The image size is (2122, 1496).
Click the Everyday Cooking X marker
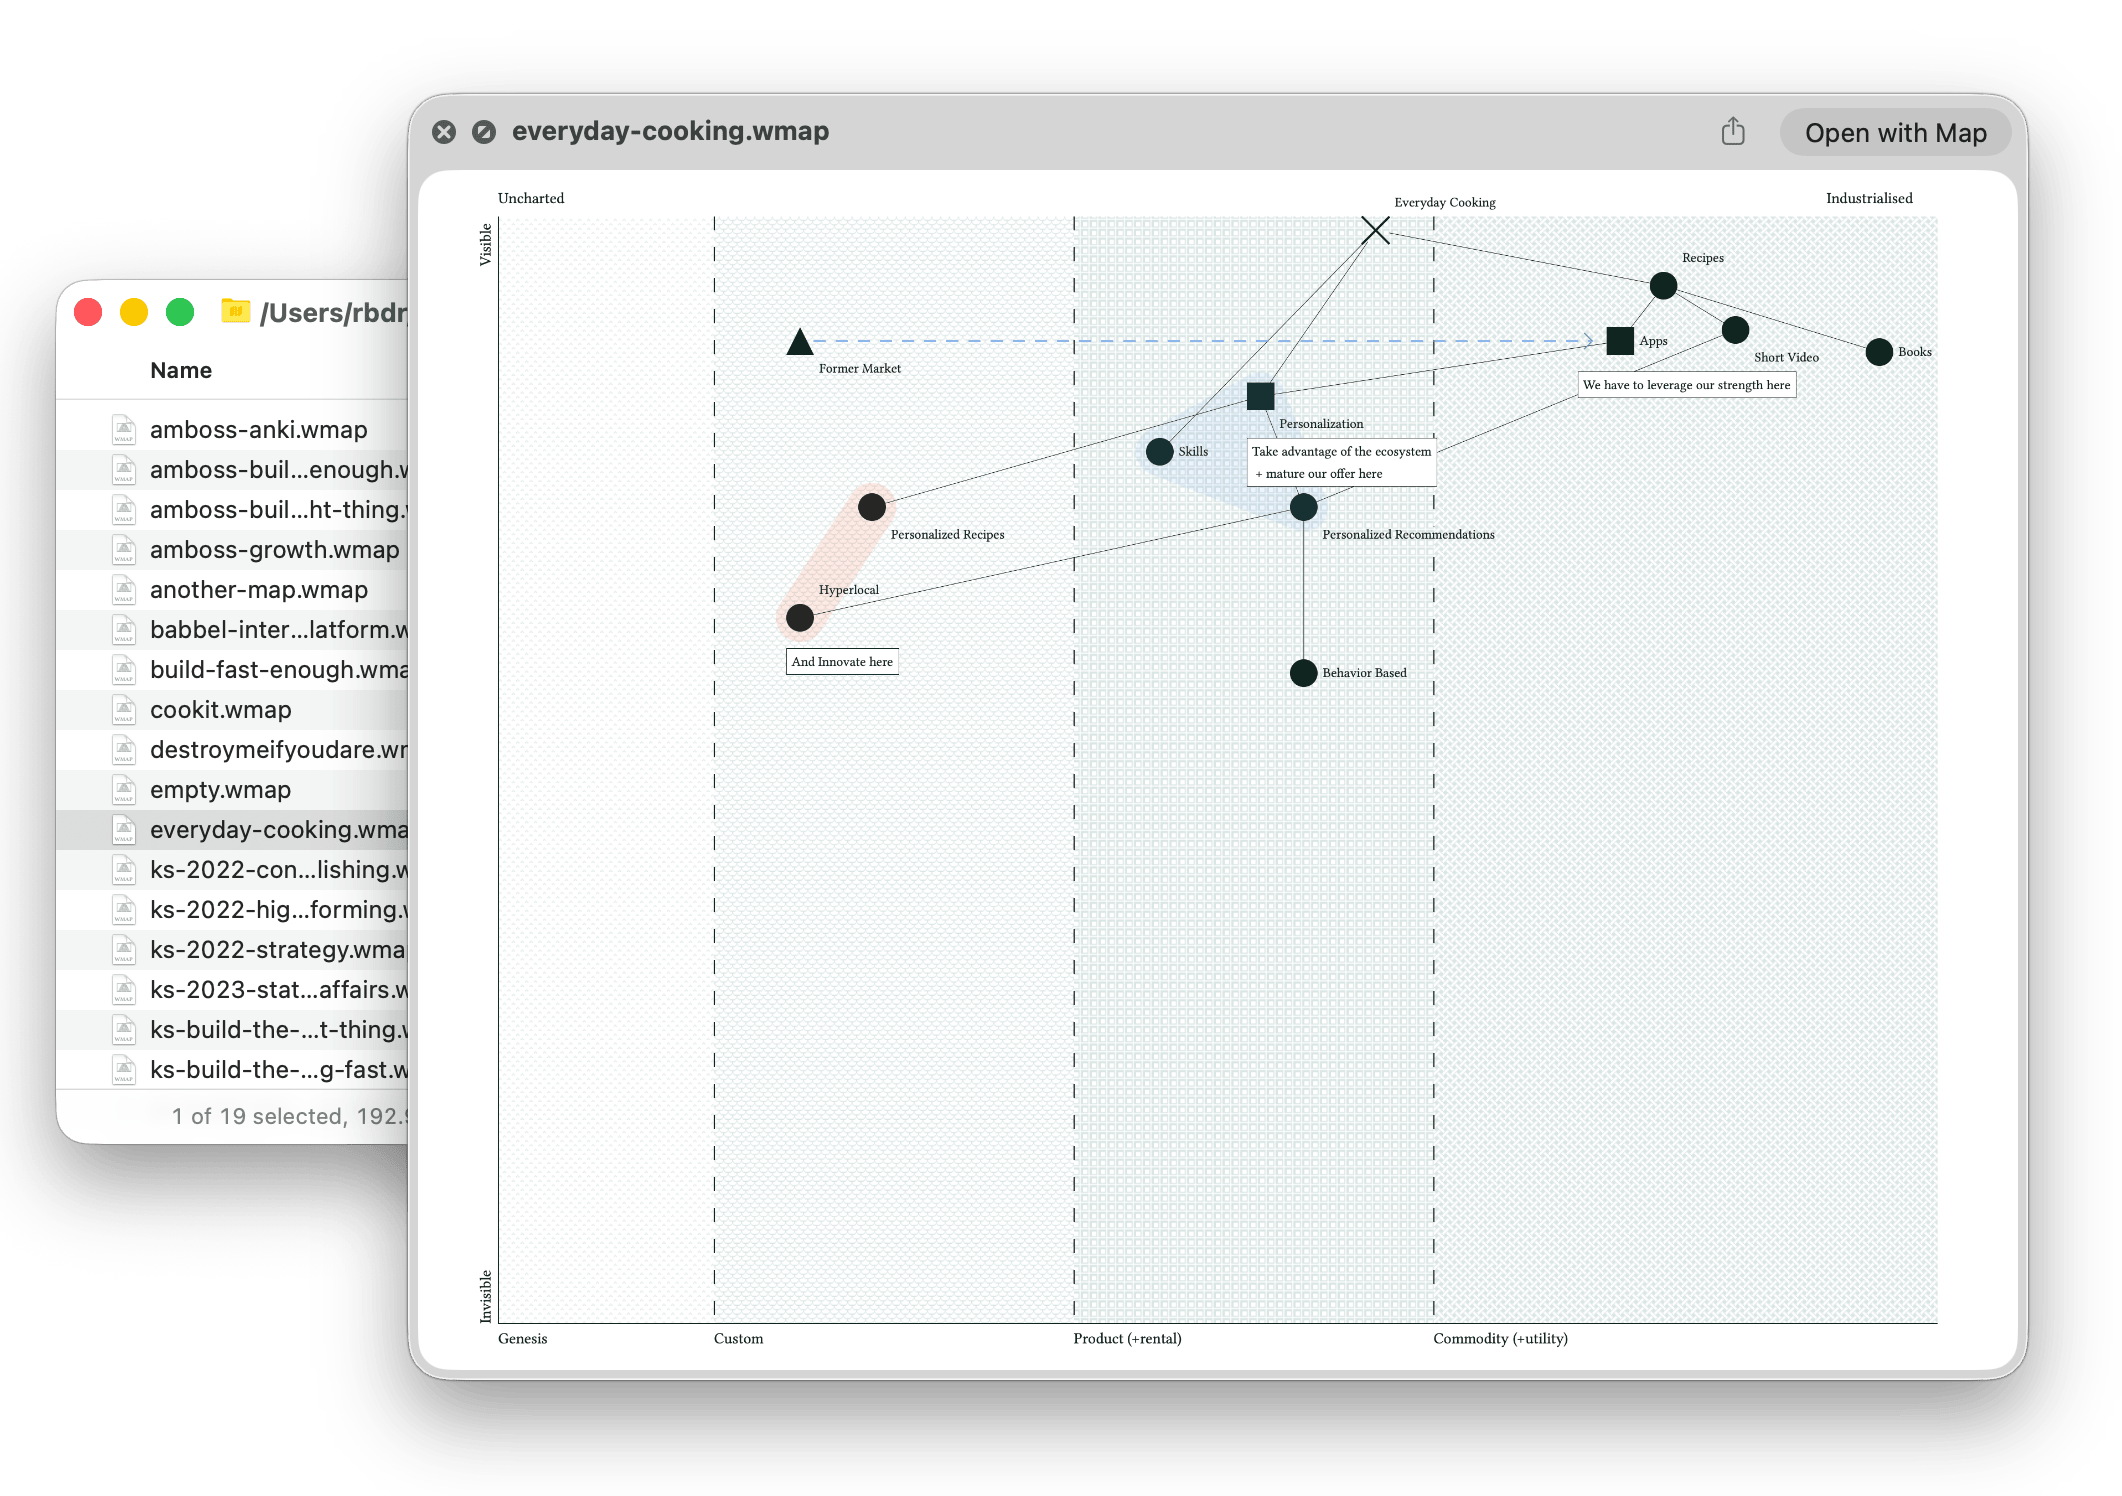click(1375, 231)
